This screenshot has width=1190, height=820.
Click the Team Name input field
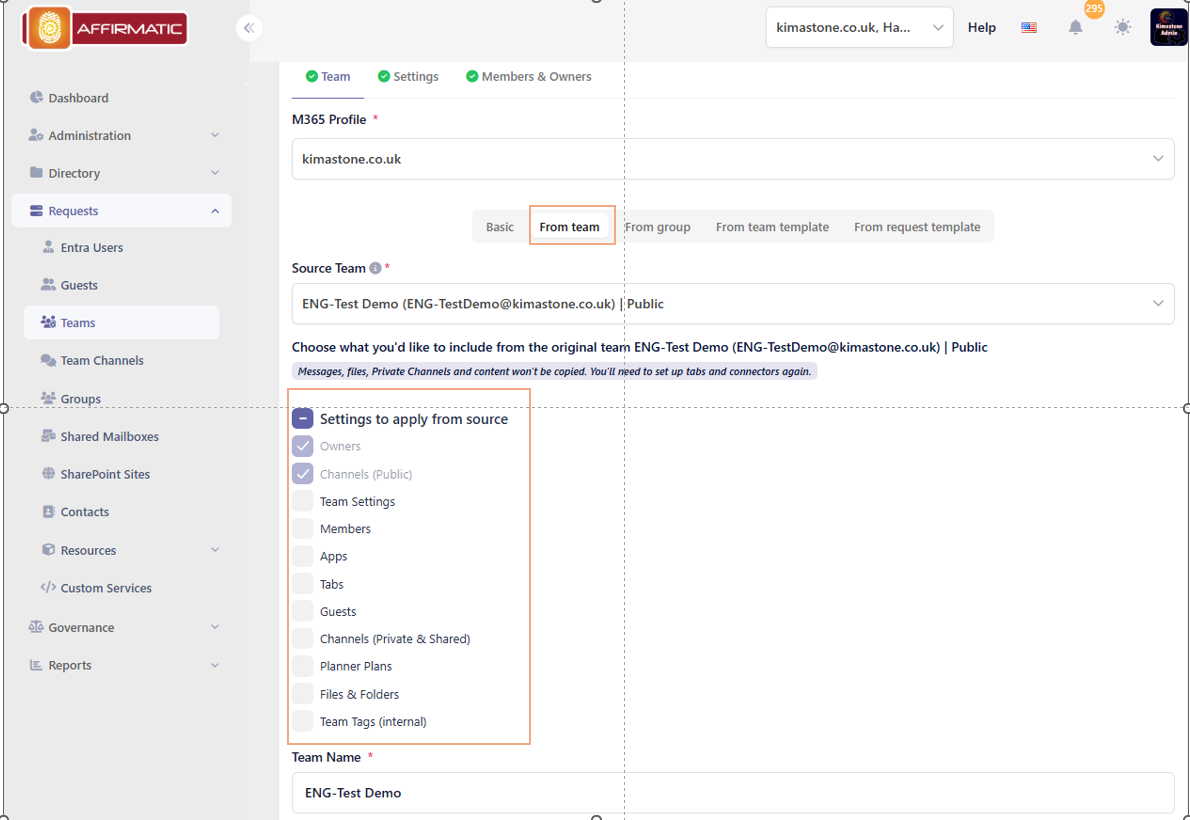click(732, 793)
